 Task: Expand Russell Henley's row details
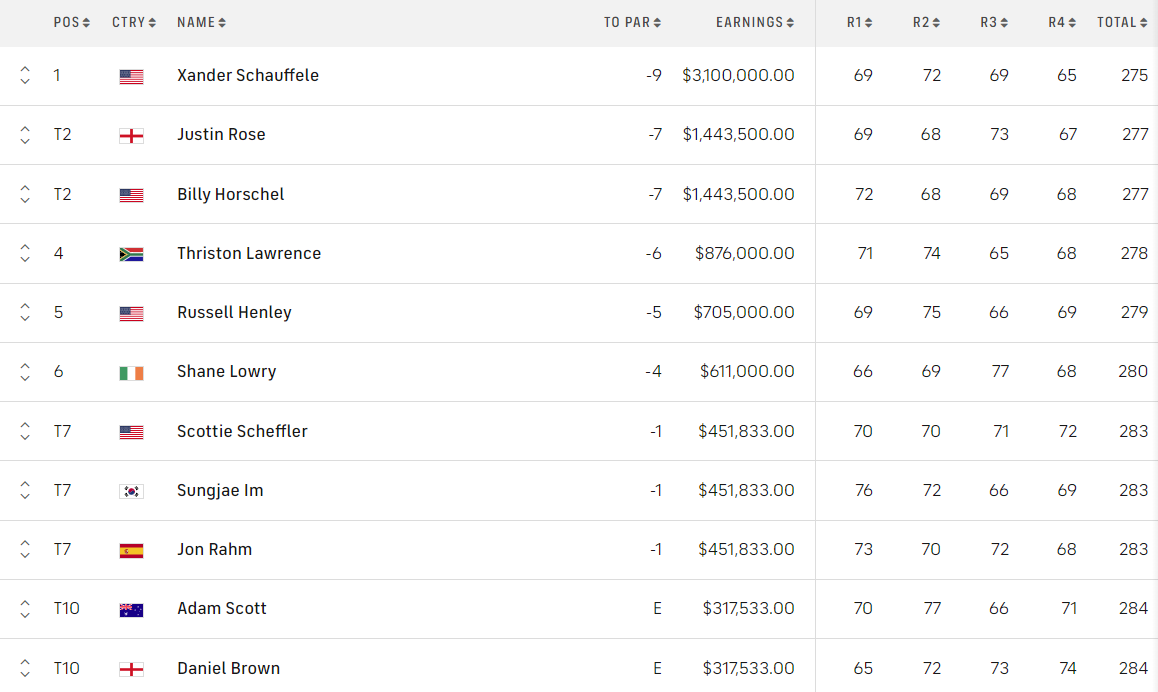pos(25,313)
